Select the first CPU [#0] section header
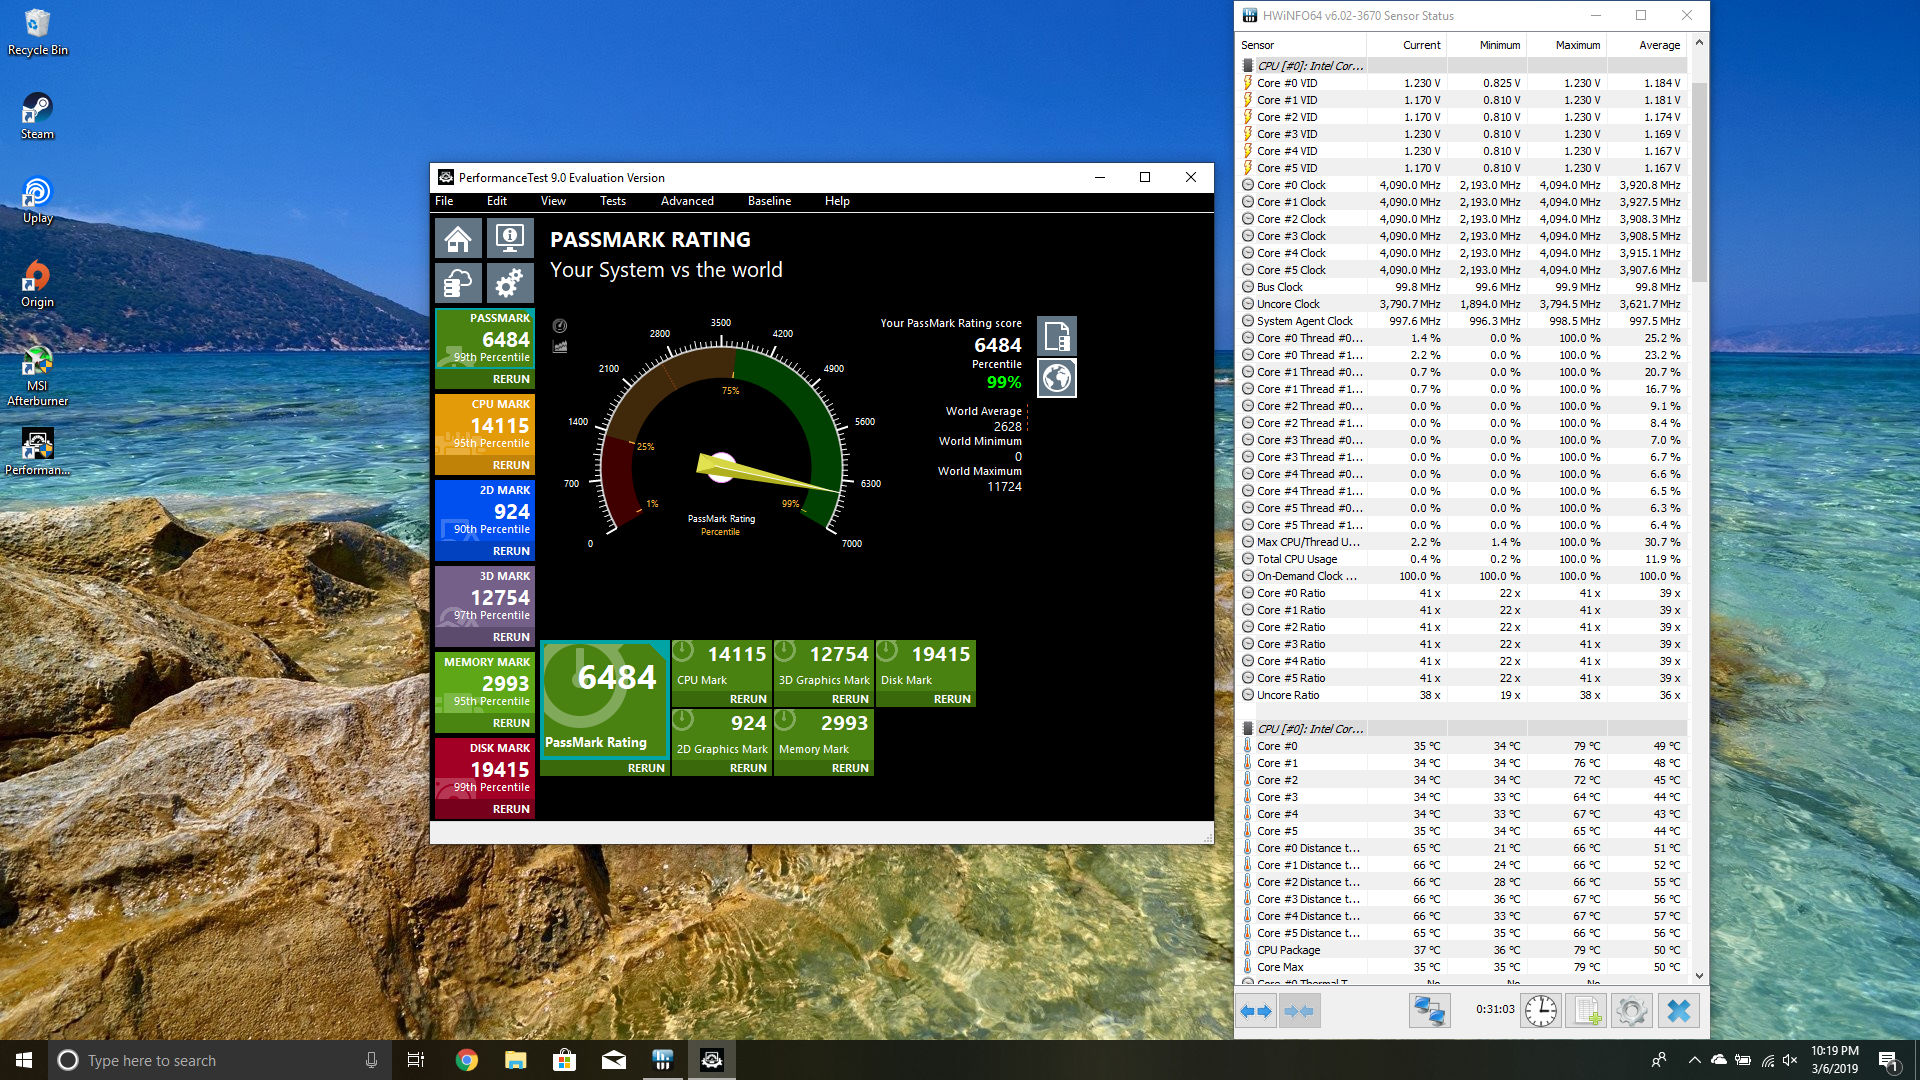 (1463, 66)
